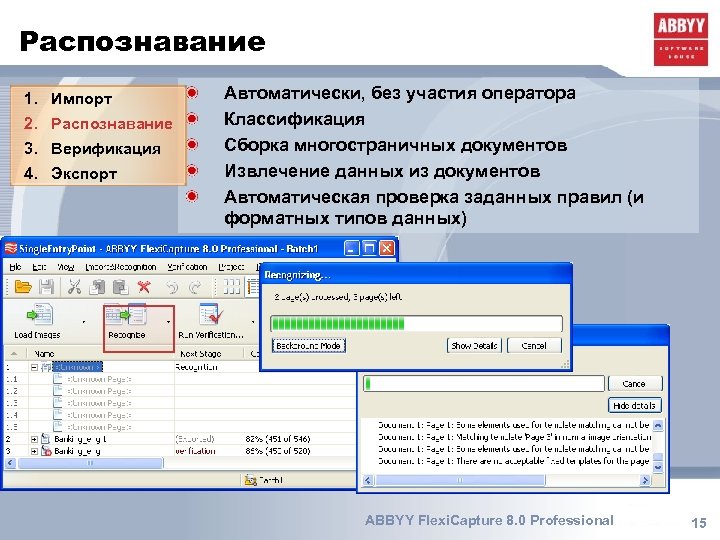Open Run Verification dropdown arrow
Image resolution: width=720 pixels, height=540 pixels.
point(253,322)
